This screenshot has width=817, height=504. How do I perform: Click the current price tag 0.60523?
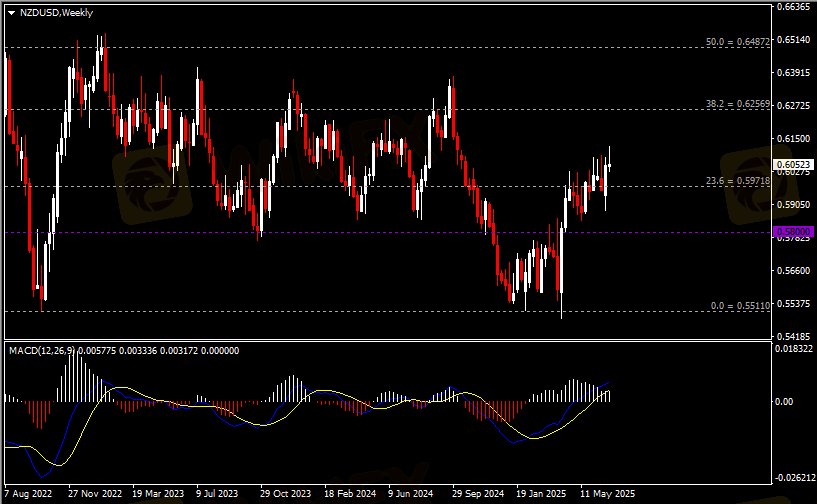794,165
